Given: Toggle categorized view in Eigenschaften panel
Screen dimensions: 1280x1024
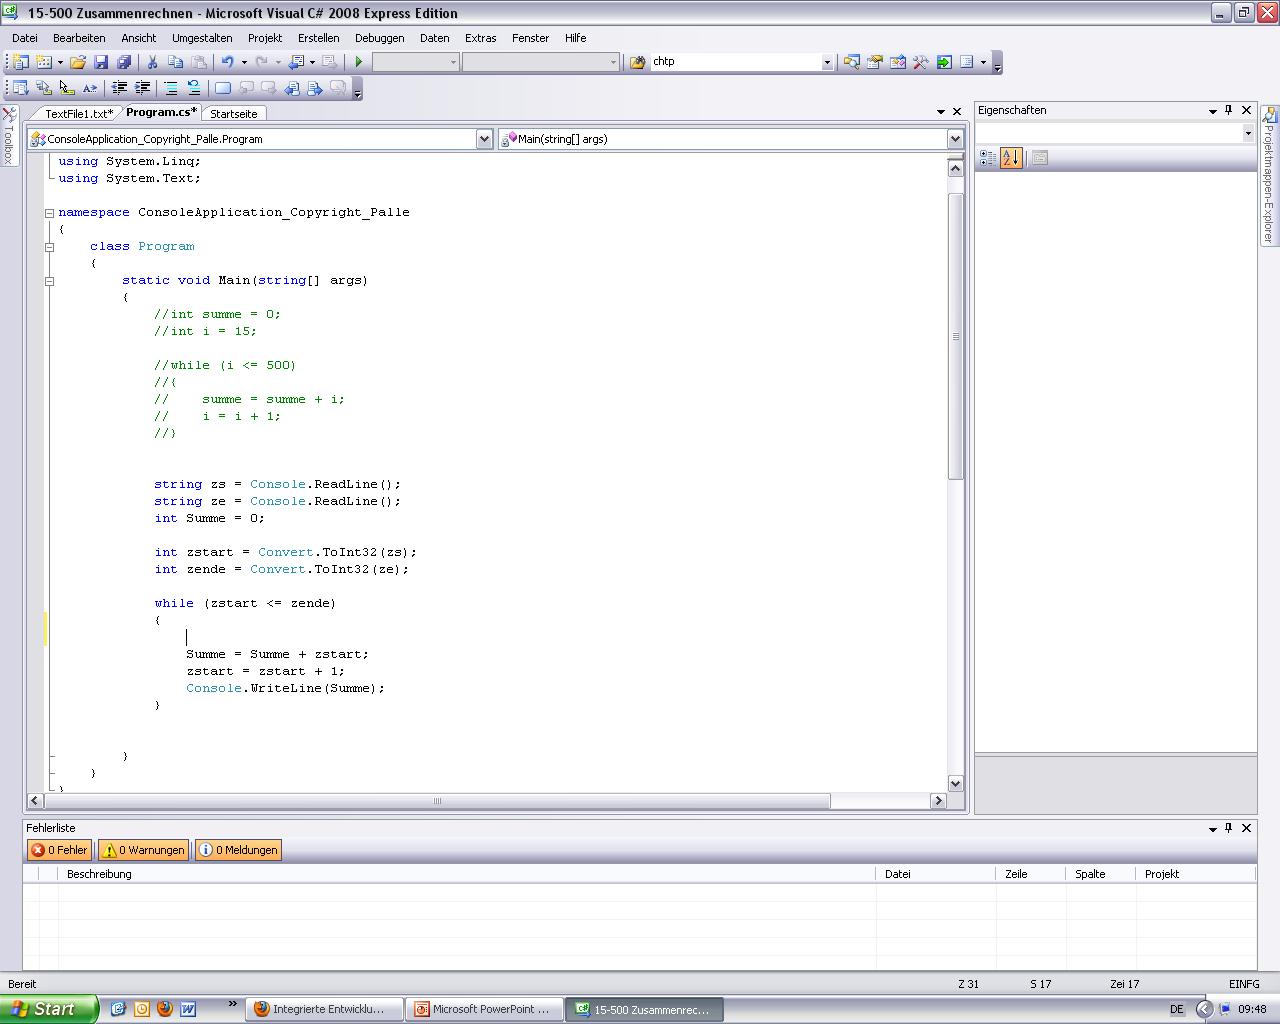Looking at the screenshot, I should click(987, 158).
